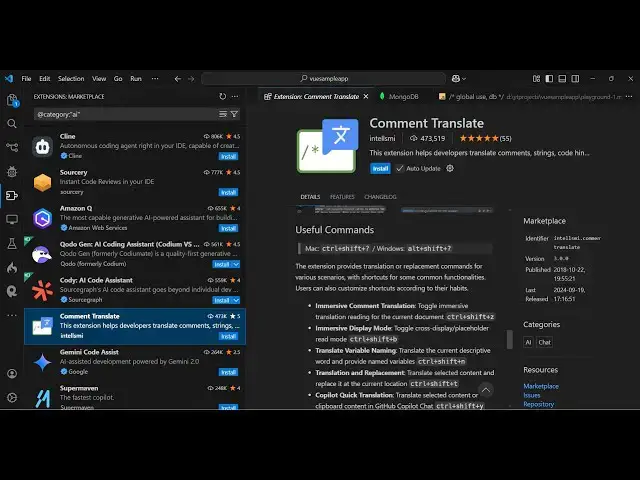Click the Q-shaped icon in activity bar

click(12, 291)
